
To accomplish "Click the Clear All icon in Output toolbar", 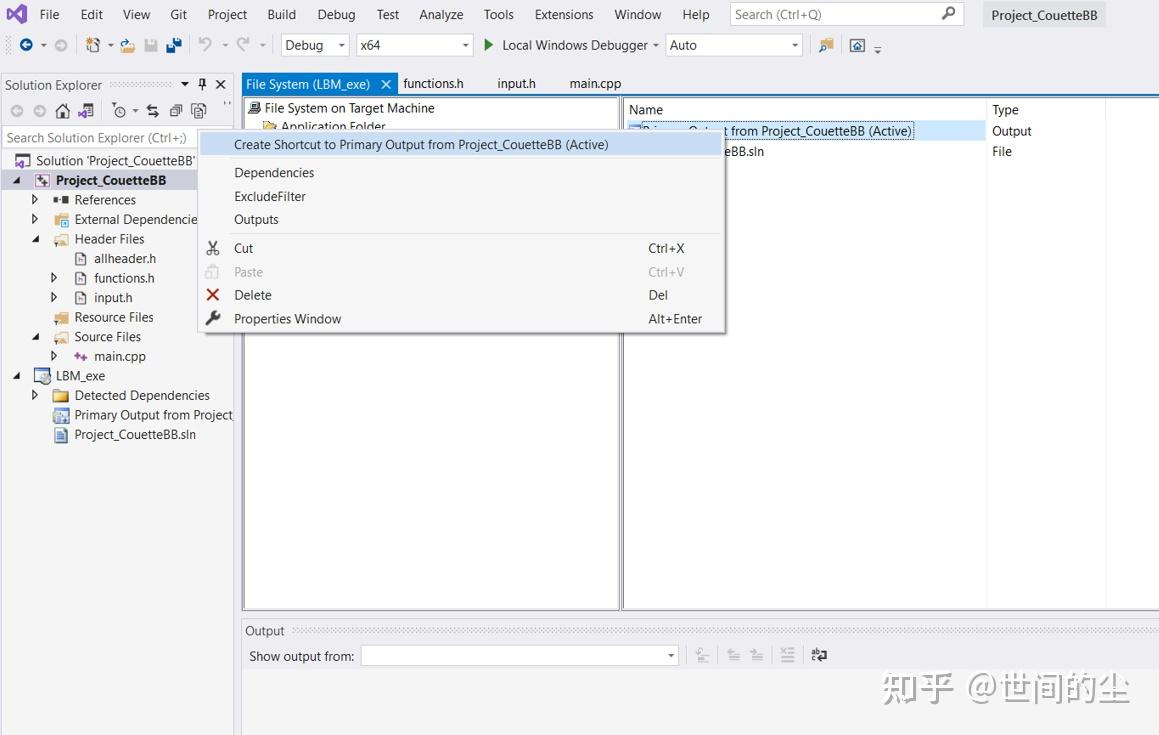I will [787, 654].
